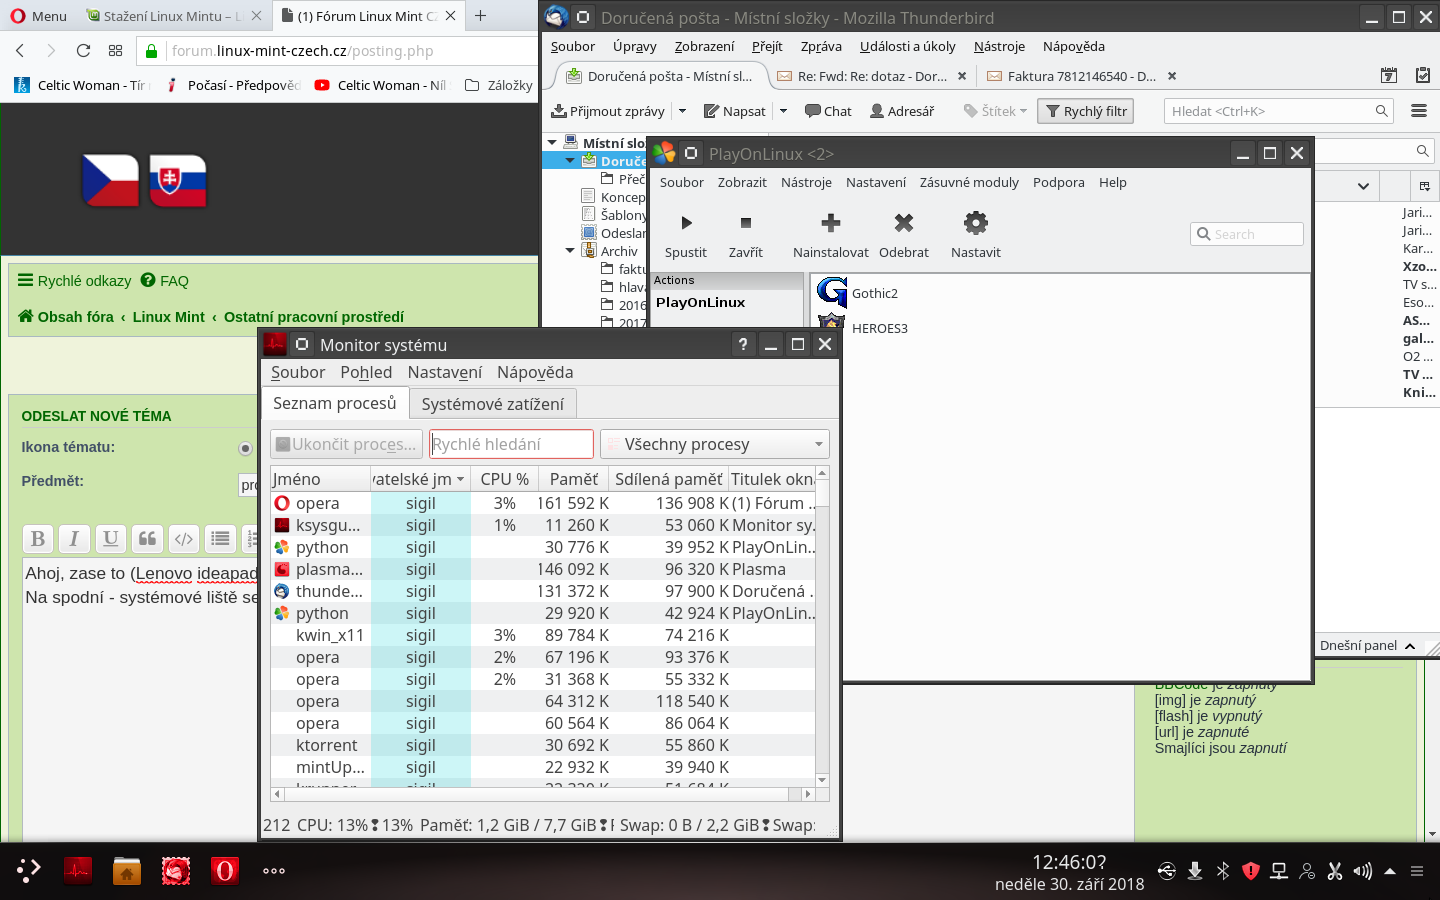The height and width of the screenshot is (900, 1440).
Task: Click the Bluetooth icon in system tray
Action: tap(1222, 871)
